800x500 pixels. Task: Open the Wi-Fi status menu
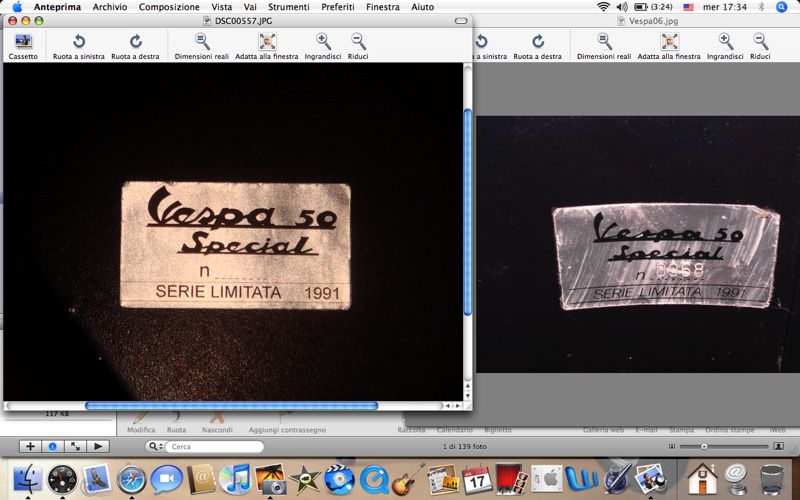click(x=604, y=7)
